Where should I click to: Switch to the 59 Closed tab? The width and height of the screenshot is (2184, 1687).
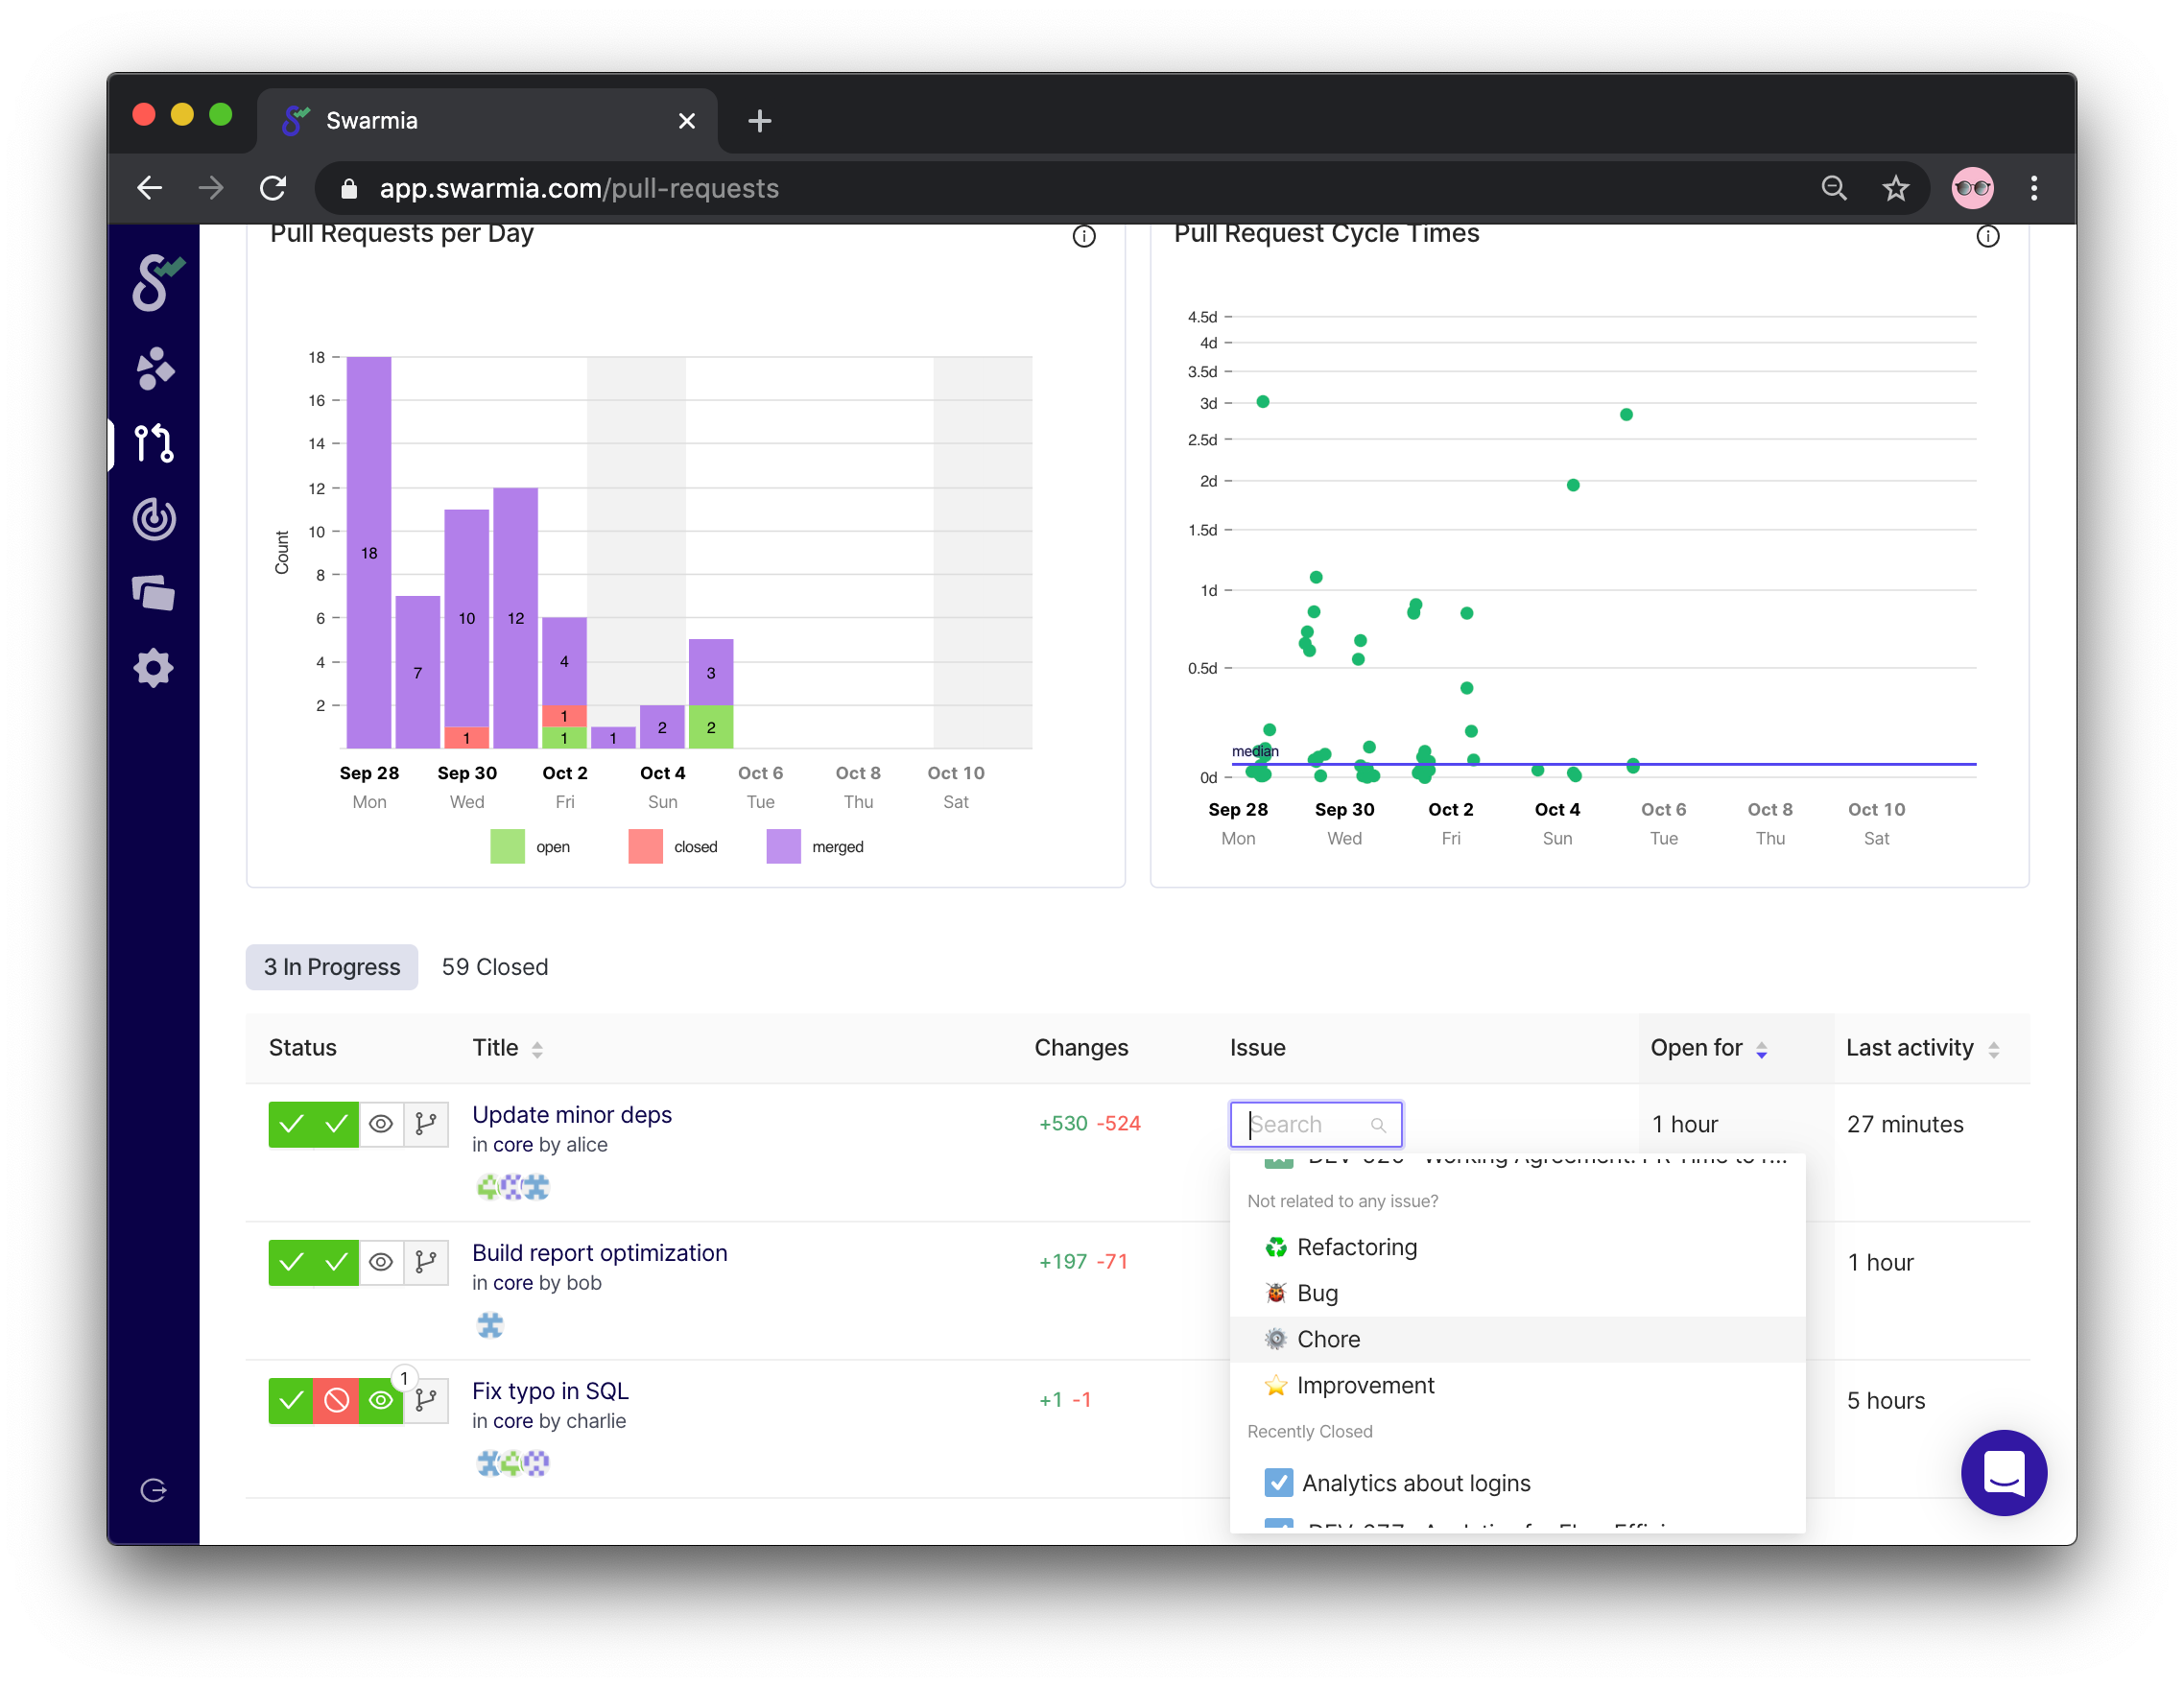click(494, 967)
